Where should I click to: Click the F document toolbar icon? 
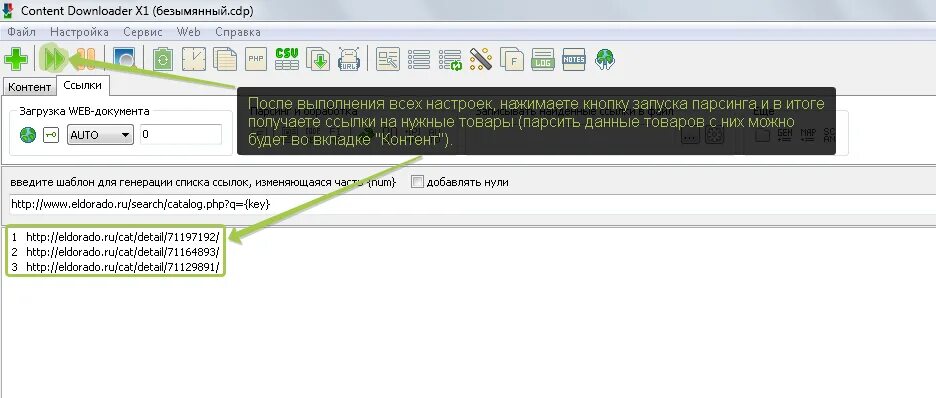pos(512,59)
